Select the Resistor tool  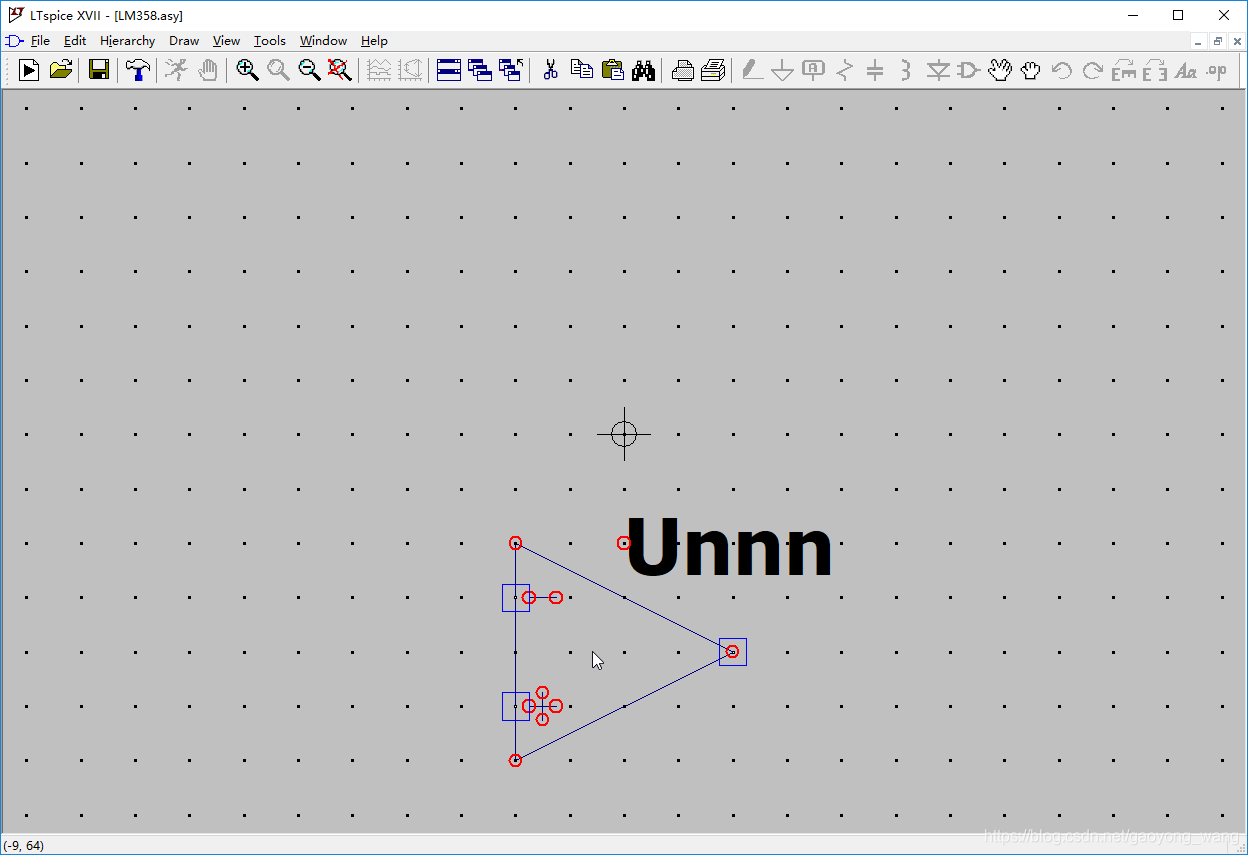[845, 70]
